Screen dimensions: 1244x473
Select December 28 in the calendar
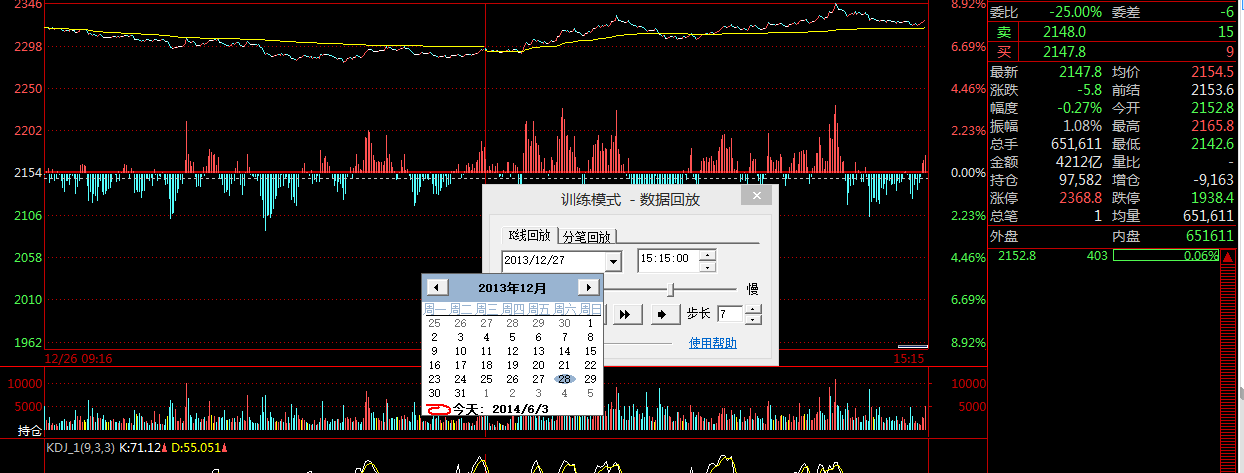(x=565, y=379)
